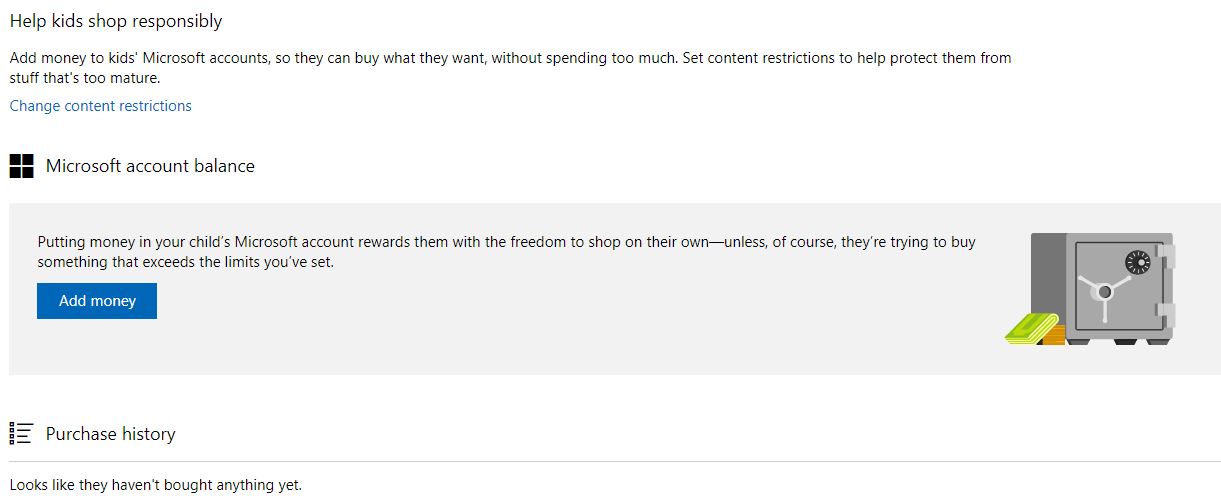Click the "stuff that's too mature" text line

pyautogui.click(x=85, y=77)
